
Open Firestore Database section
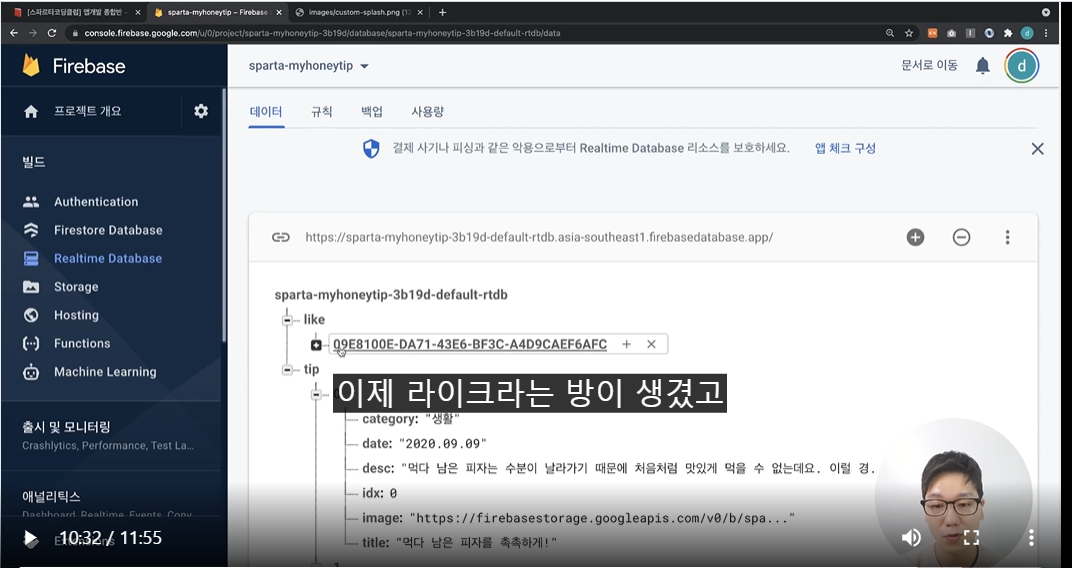point(108,230)
